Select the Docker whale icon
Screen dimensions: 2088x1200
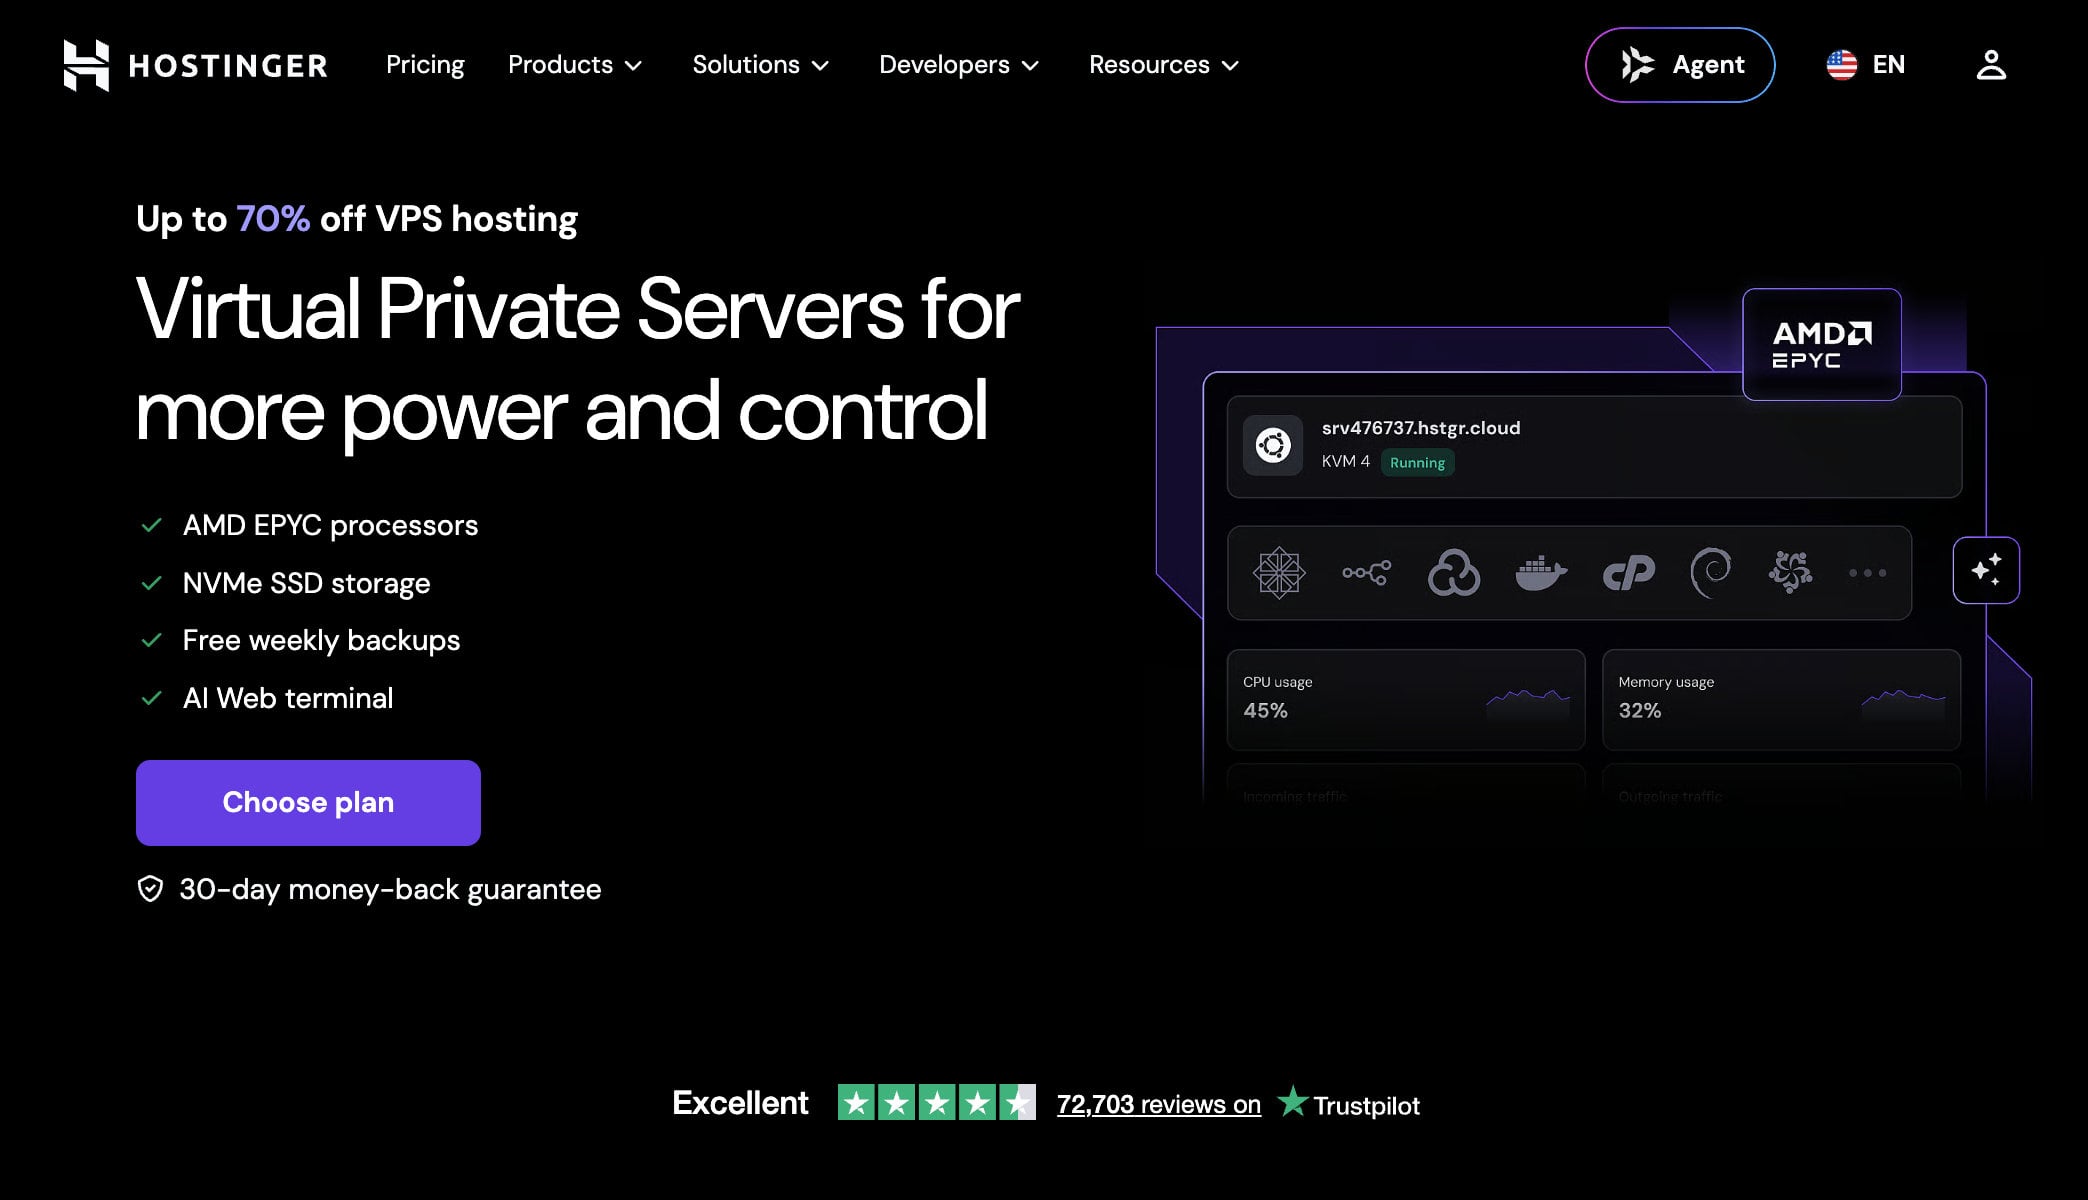1541,573
